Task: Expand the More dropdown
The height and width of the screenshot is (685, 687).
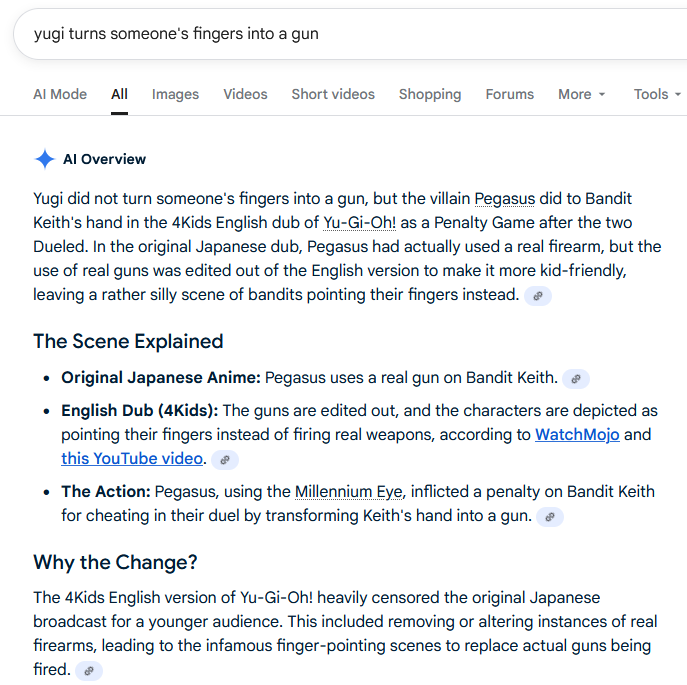Action: 581,94
